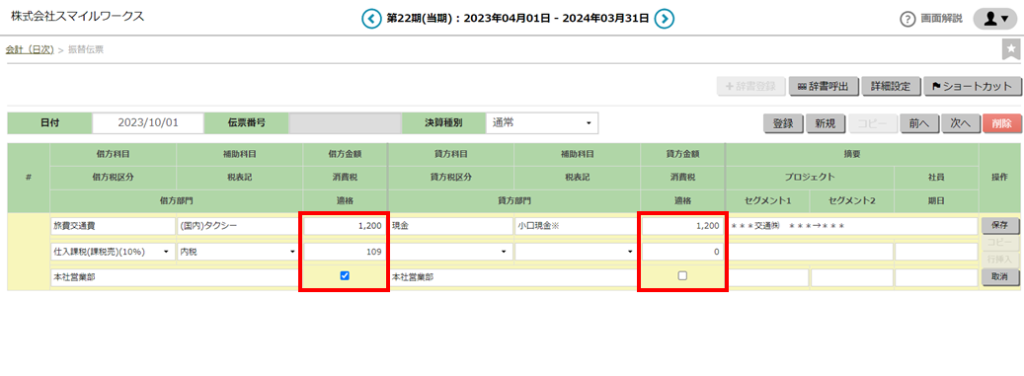Open credit tax notation dropdown

(577, 251)
